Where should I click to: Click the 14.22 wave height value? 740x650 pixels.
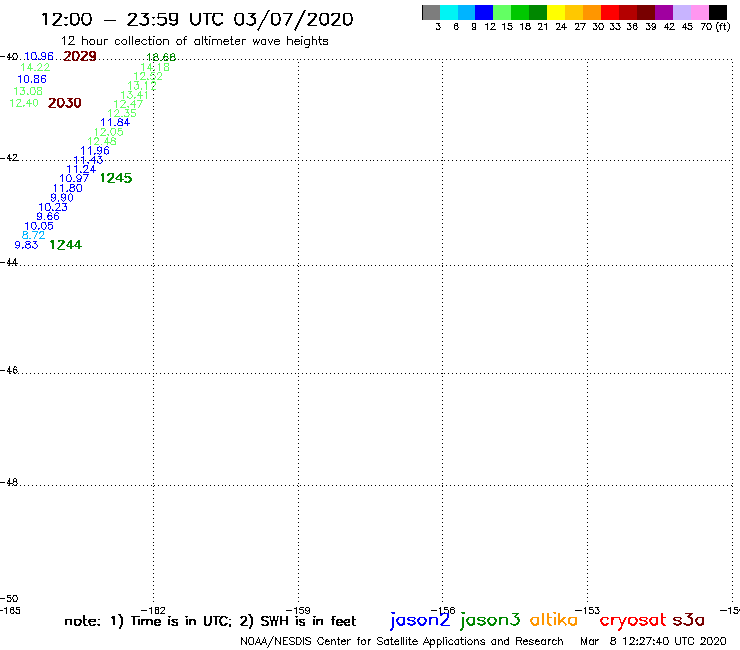35,68
